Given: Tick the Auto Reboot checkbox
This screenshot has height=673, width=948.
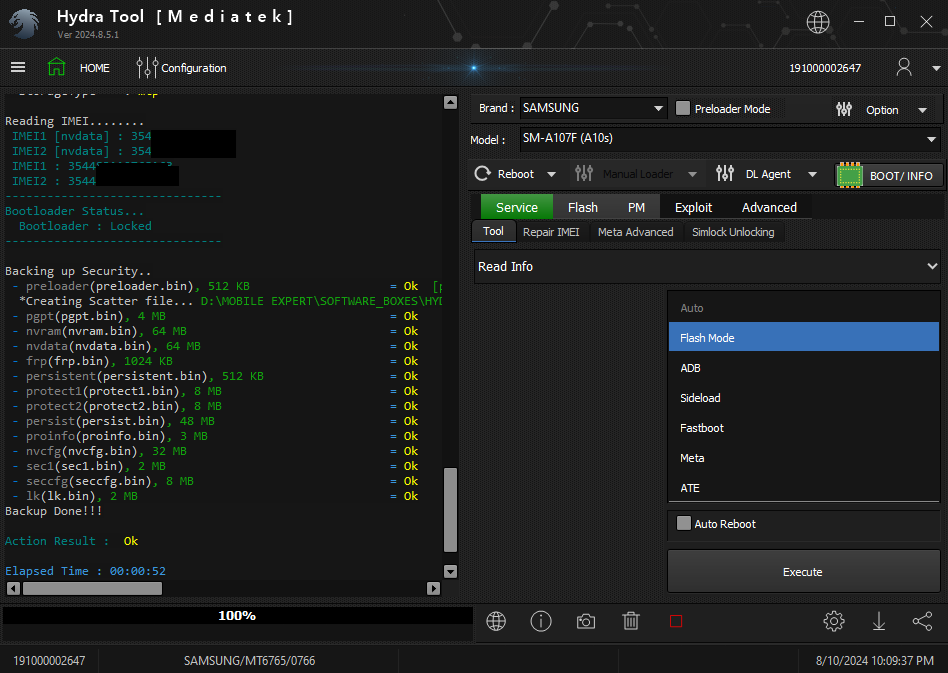Looking at the screenshot, I should coord(684,523).
